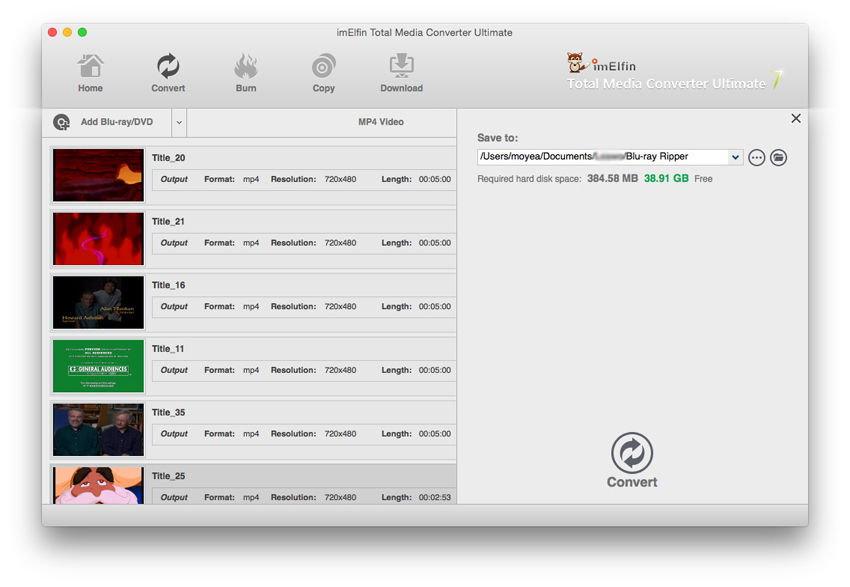Click Title_21 resolution 720x480 value

point(340,243)
